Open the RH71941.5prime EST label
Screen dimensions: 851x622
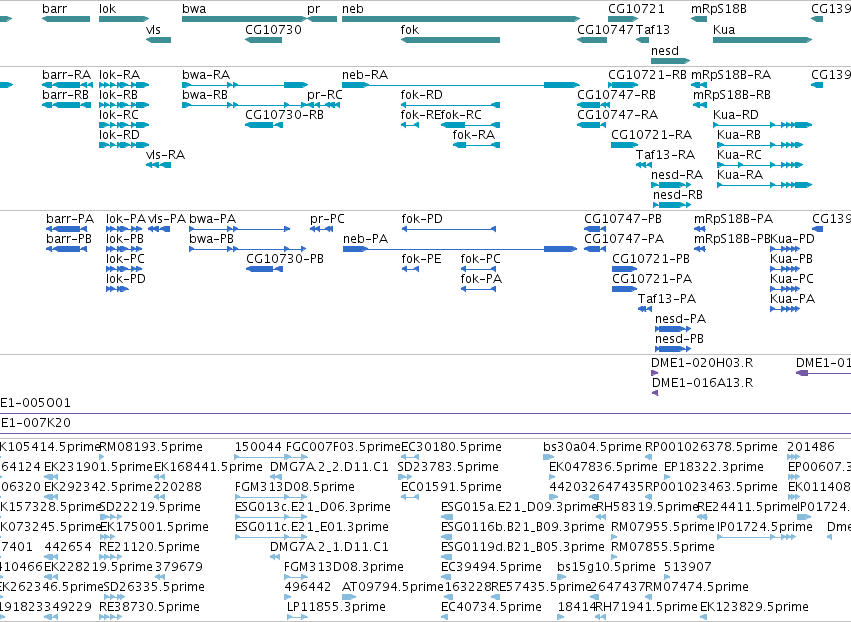646,606
